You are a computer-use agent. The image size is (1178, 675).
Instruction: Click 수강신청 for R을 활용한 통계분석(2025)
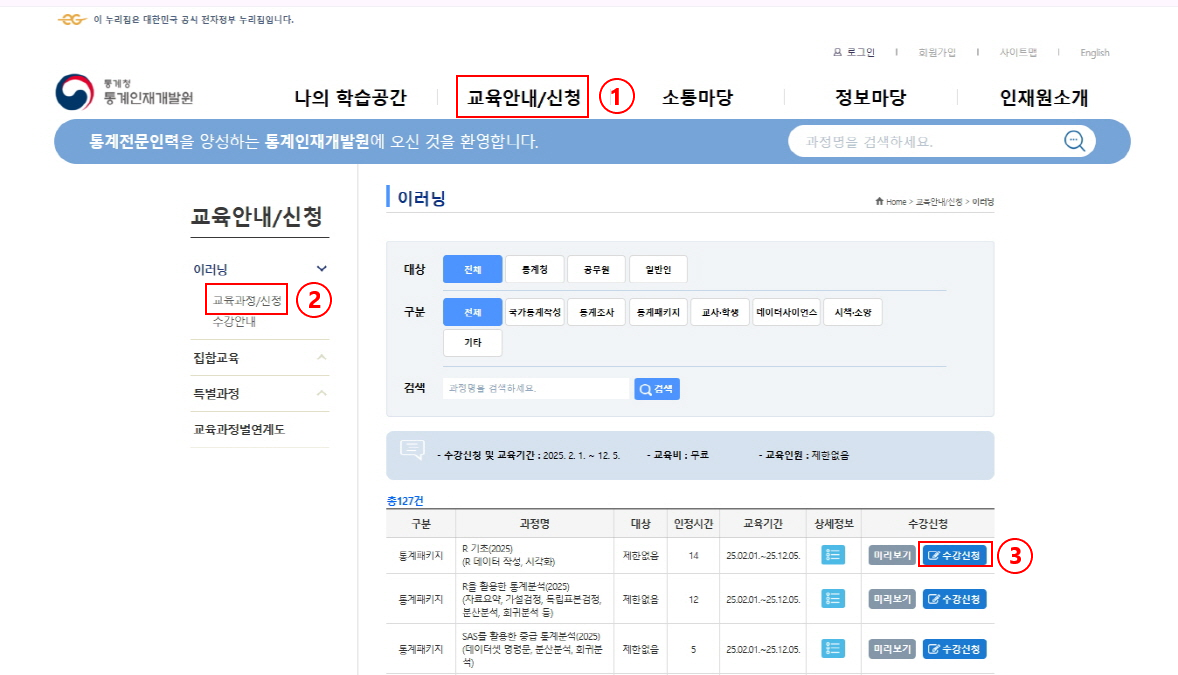click(954, 599)
